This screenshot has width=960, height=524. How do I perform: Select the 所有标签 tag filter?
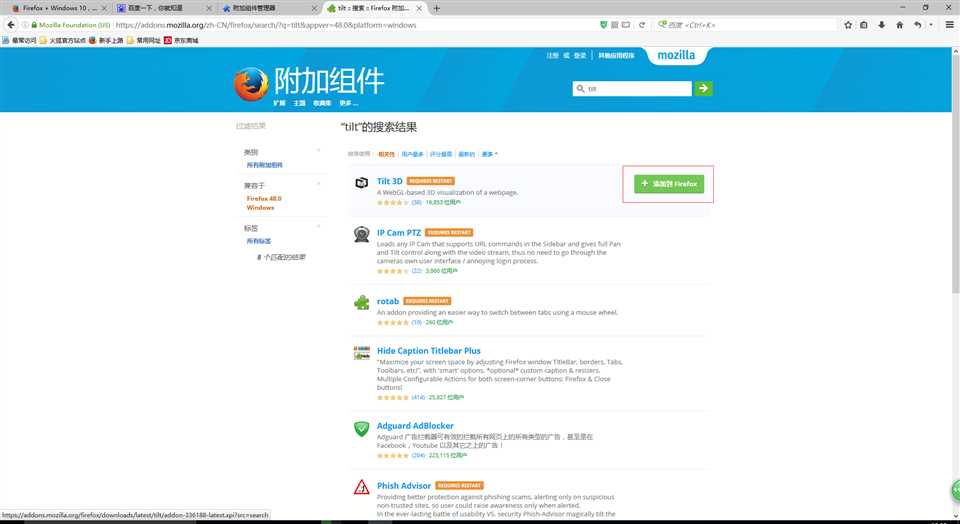pyautogui.click(x=258, y=241)
